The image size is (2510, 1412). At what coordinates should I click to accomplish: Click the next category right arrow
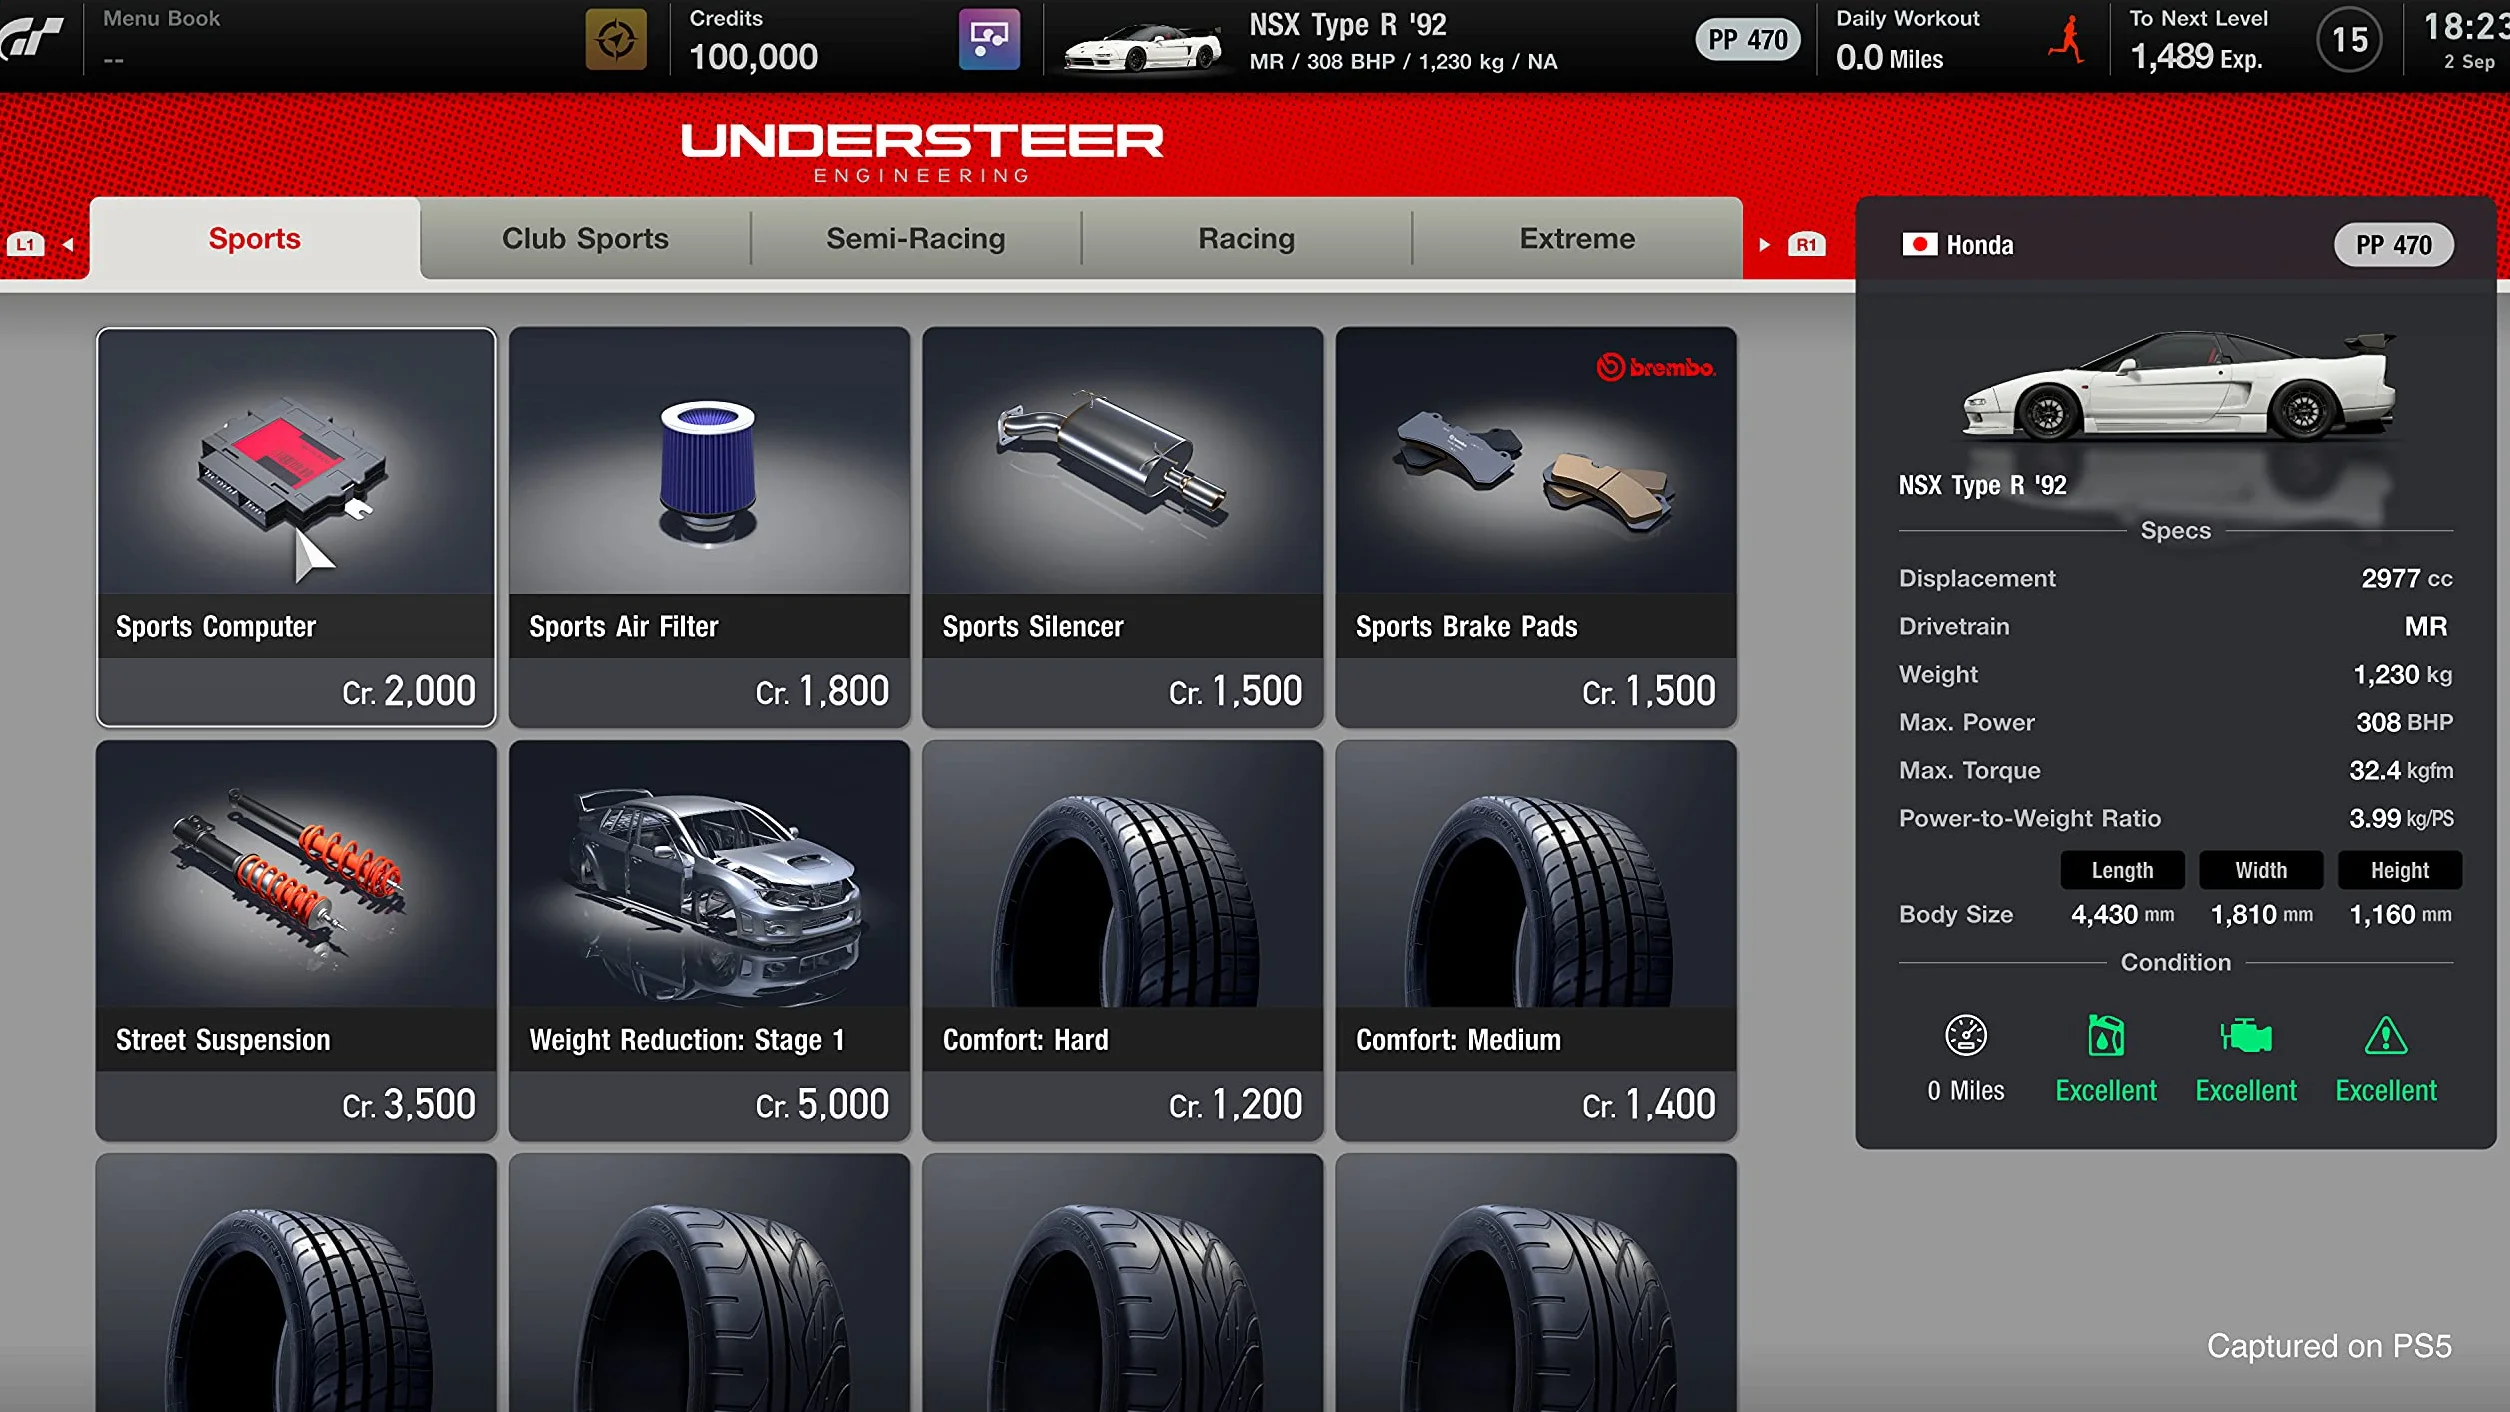tap(1765, 244)
